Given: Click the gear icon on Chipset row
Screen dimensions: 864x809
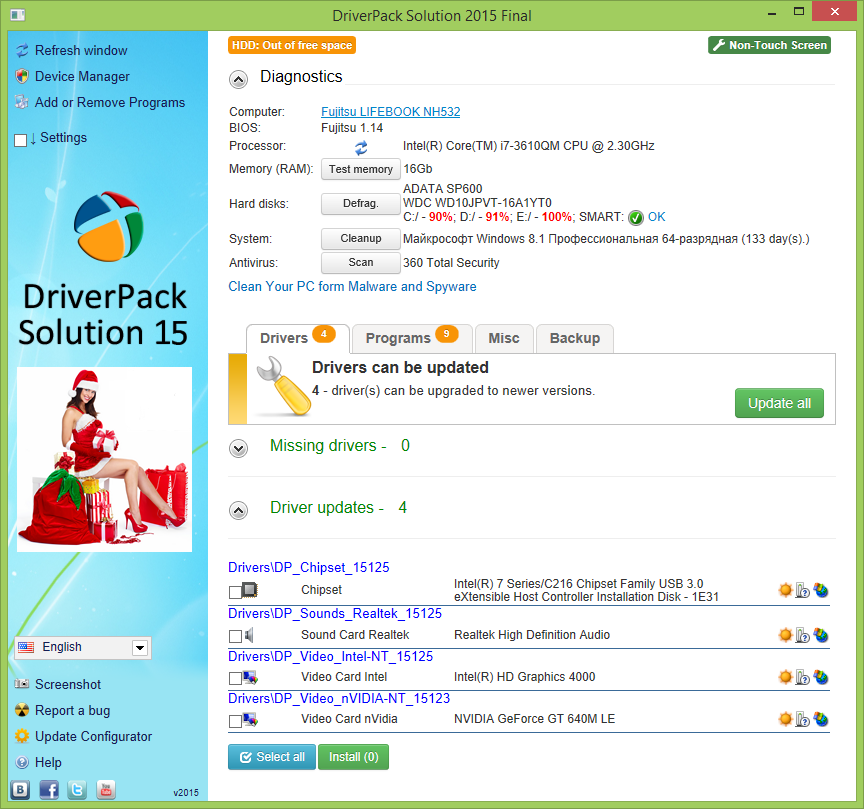Looking at the screenshot, I should (x=785, y=591).
